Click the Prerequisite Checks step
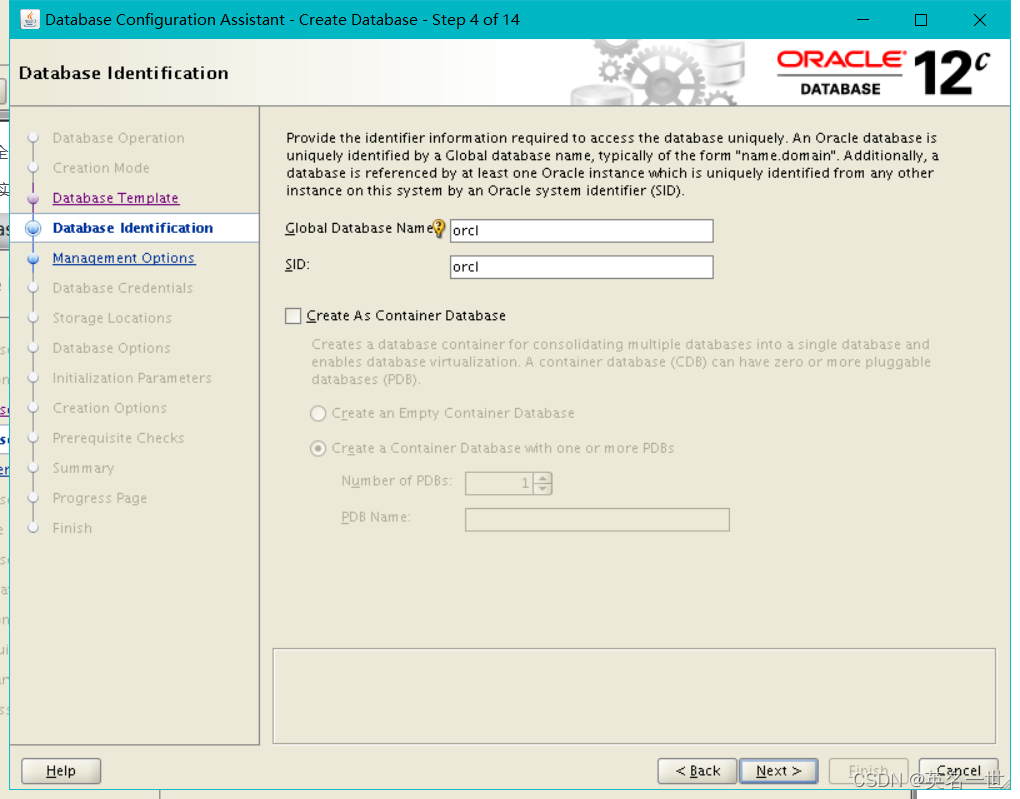1020x799 pixels. [118, 437]
